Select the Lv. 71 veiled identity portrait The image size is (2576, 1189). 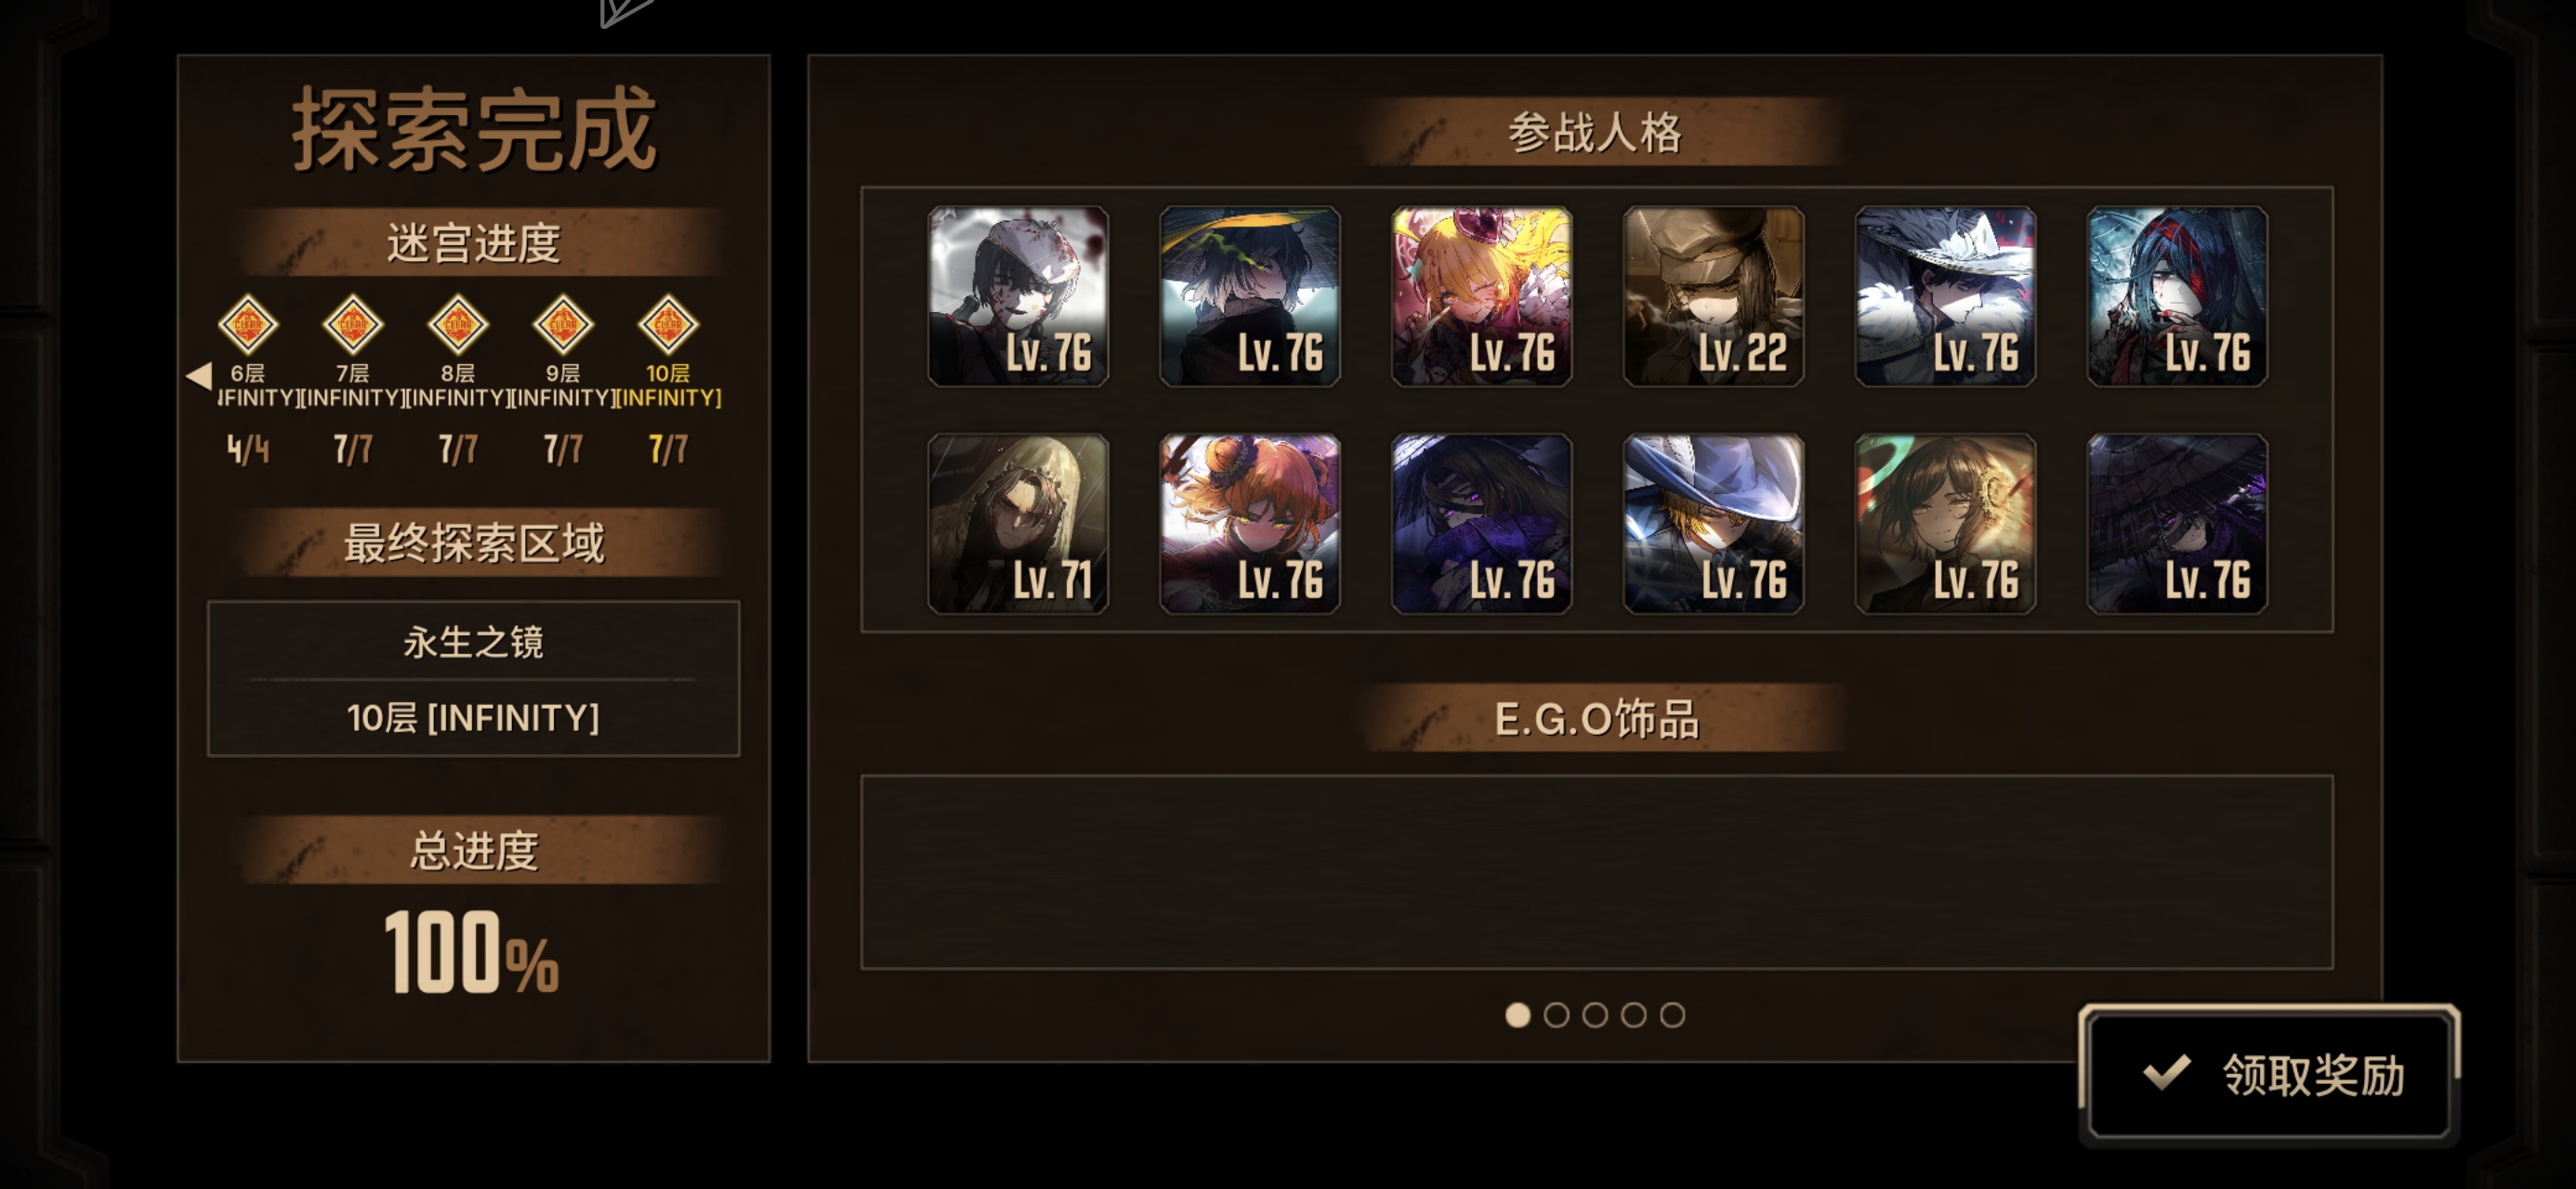point(1018,523)
